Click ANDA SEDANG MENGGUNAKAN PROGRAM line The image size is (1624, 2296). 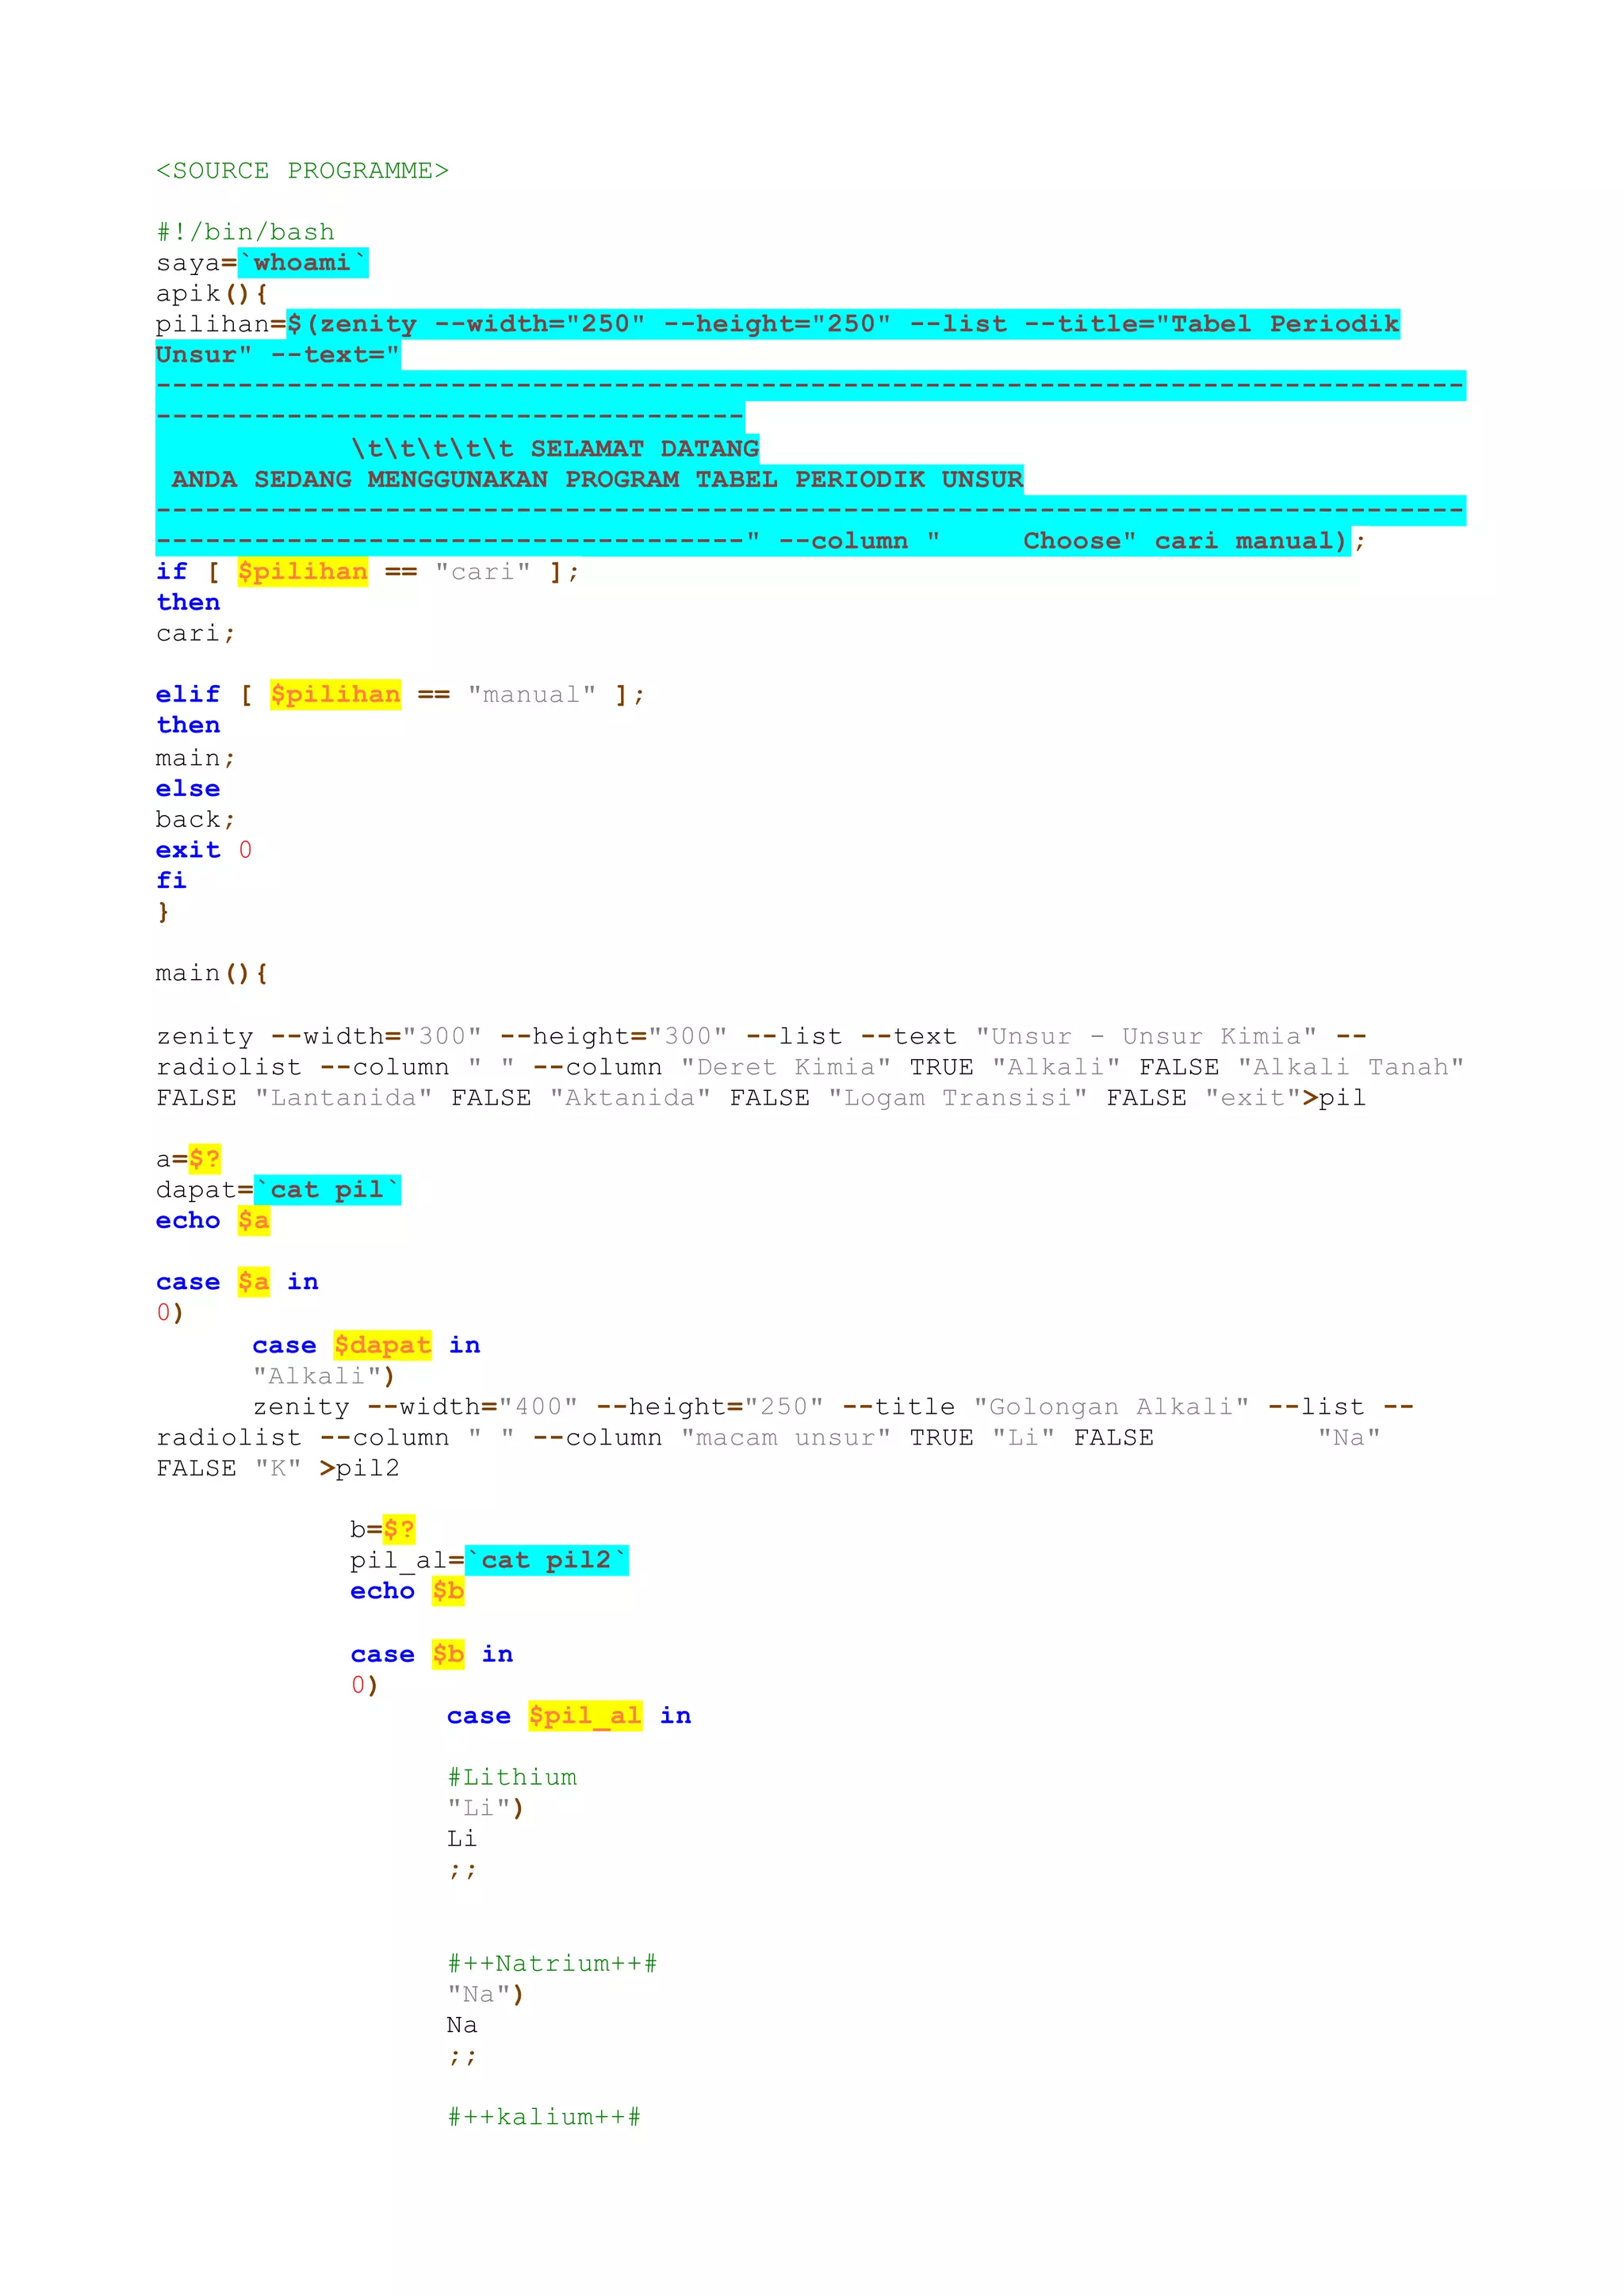pyautogui.click(x=598, y=479)
